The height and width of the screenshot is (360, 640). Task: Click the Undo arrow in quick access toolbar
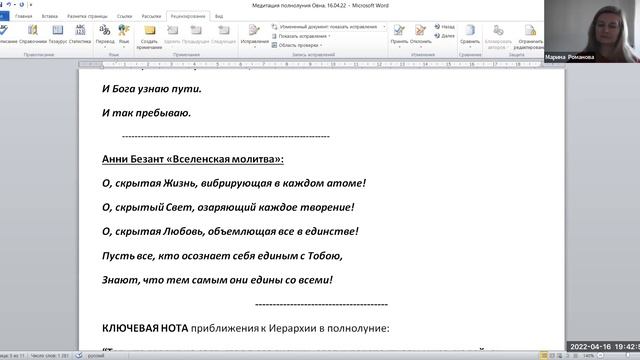click(8, 4)
